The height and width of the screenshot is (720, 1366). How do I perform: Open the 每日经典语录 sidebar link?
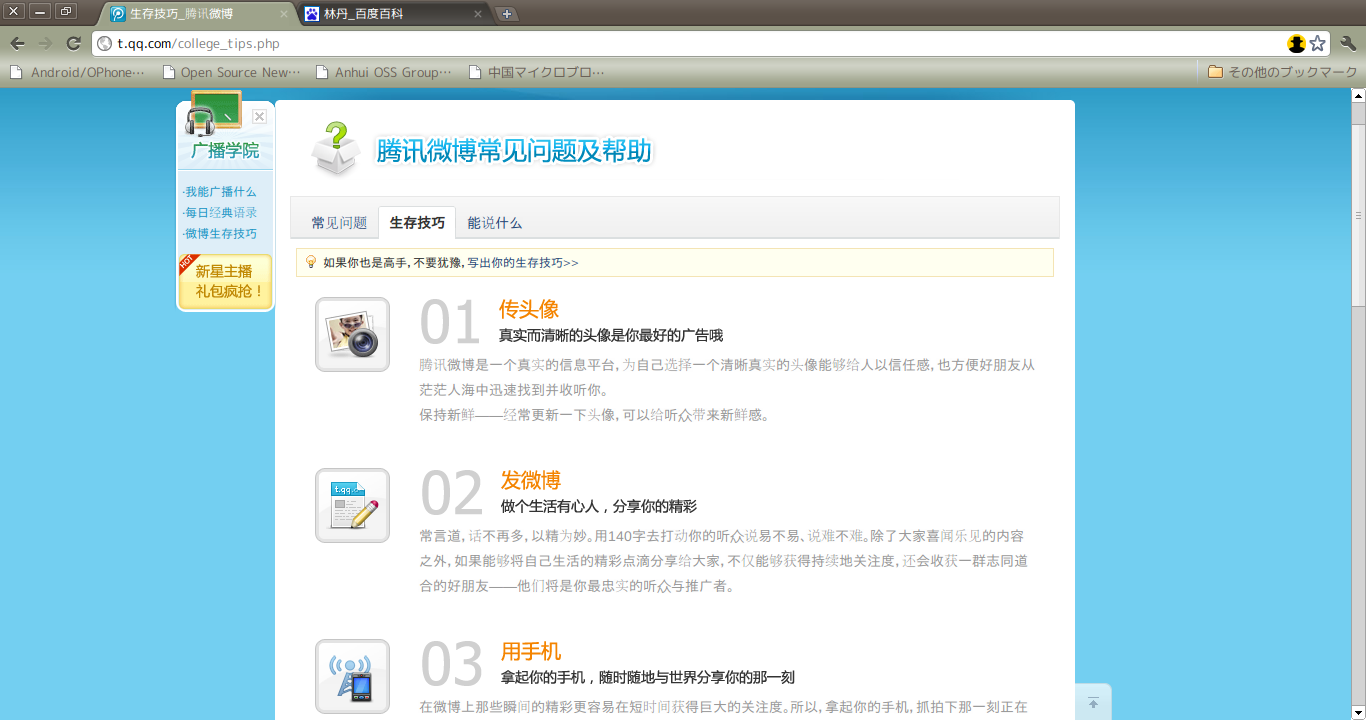[x=220, y=213]
